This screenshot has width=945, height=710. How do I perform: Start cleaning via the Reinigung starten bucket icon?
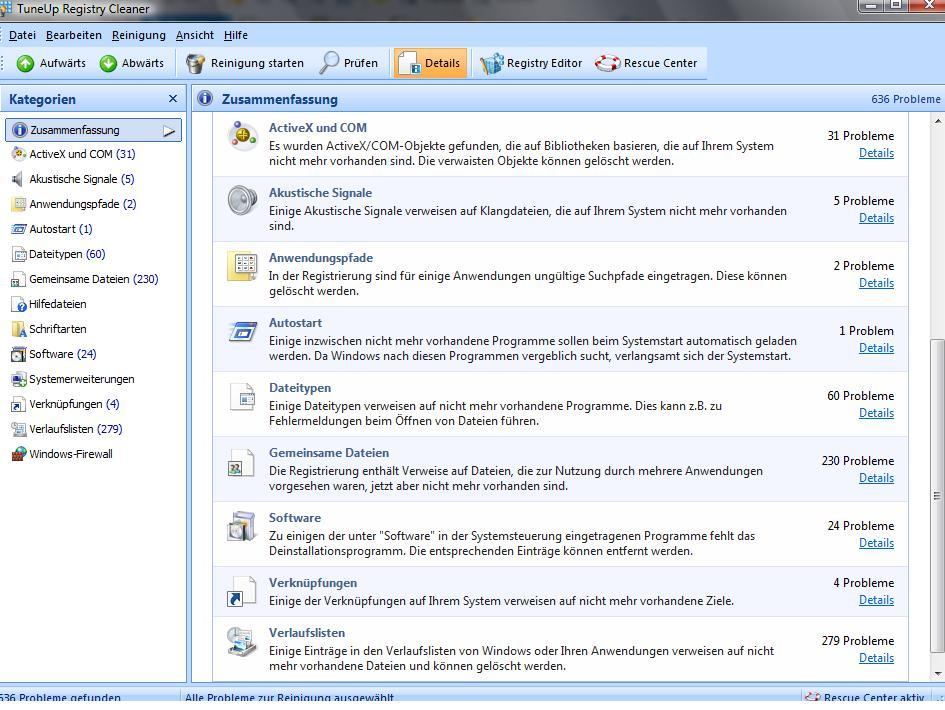pyautogui.click(x=195, y=63)
